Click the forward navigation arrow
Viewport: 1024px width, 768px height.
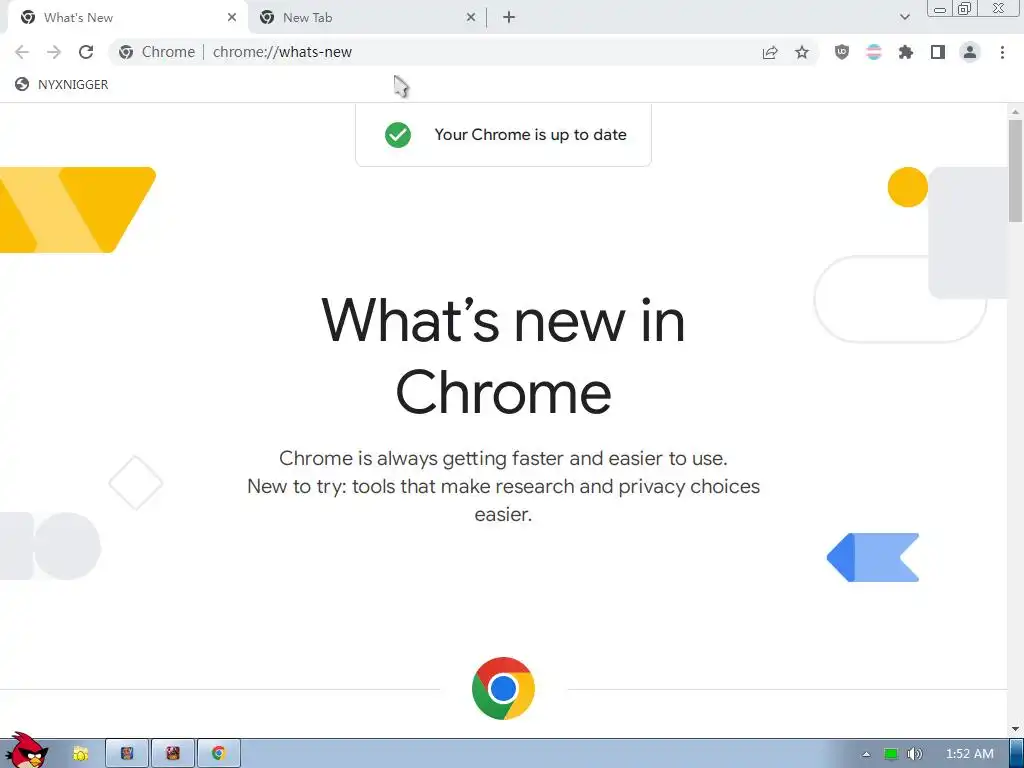point(54,52)
